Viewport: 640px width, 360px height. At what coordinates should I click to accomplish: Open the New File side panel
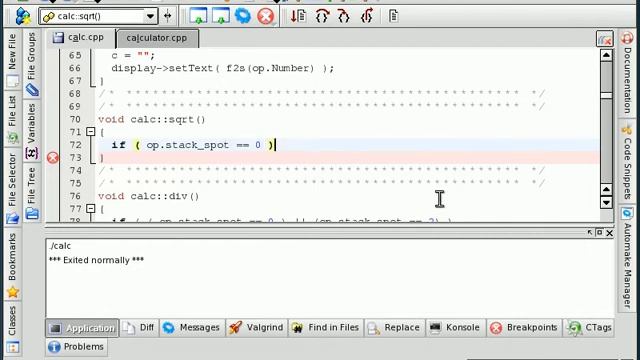click(12, 60)
